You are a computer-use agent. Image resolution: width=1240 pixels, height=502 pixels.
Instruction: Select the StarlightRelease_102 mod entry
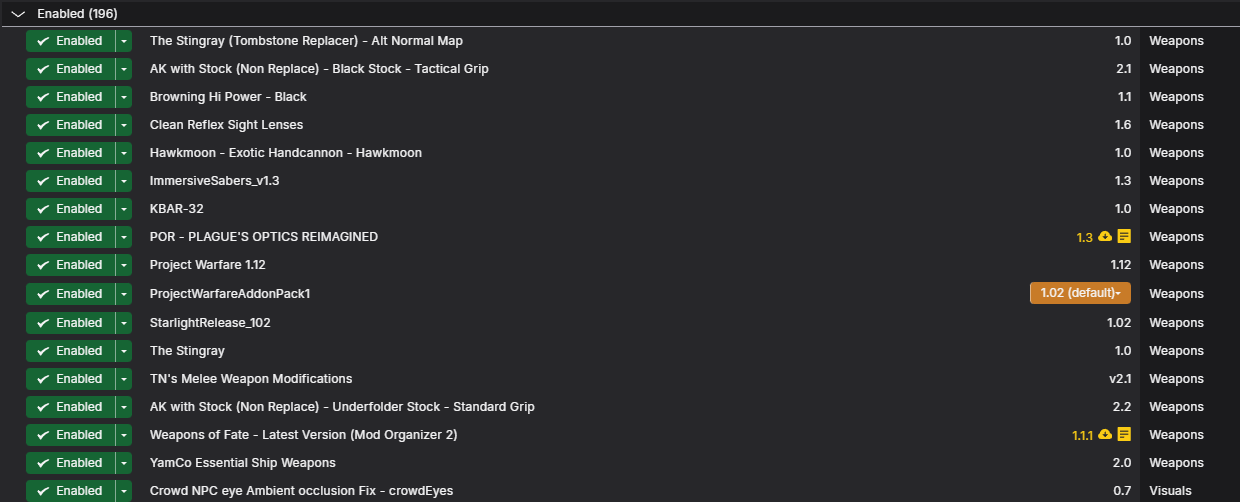620,323
